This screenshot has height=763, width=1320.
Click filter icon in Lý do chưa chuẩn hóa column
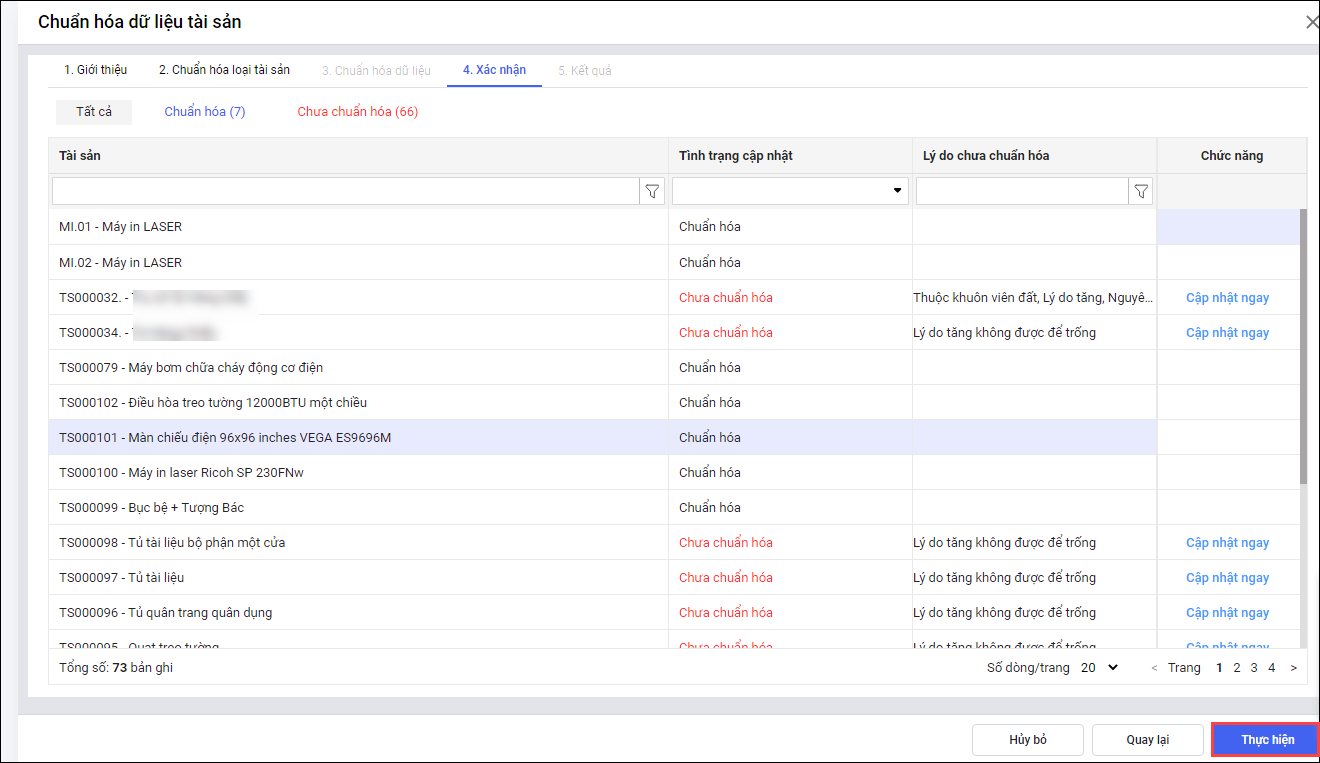1141,191
